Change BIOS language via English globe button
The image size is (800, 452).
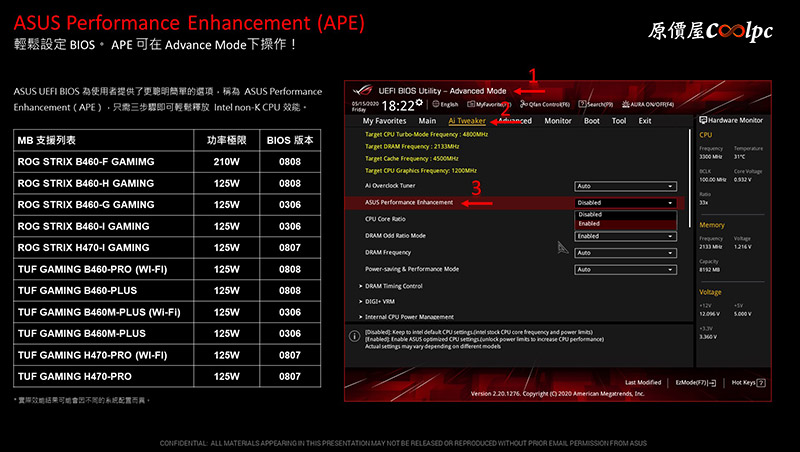(445, 104)
